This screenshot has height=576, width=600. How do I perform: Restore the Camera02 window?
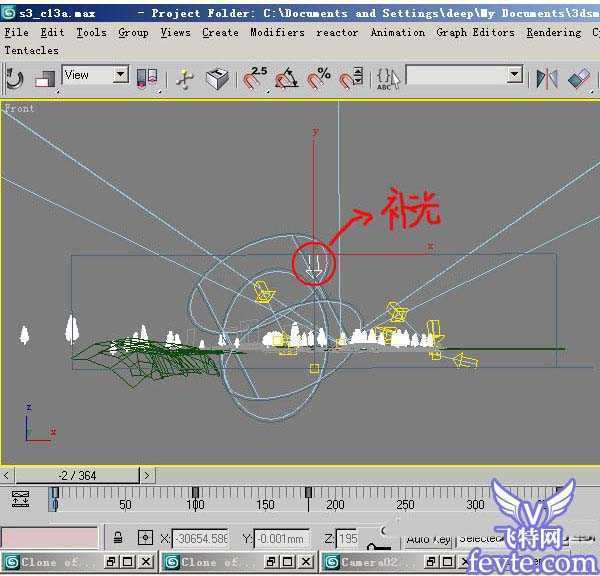click(431, 562)
